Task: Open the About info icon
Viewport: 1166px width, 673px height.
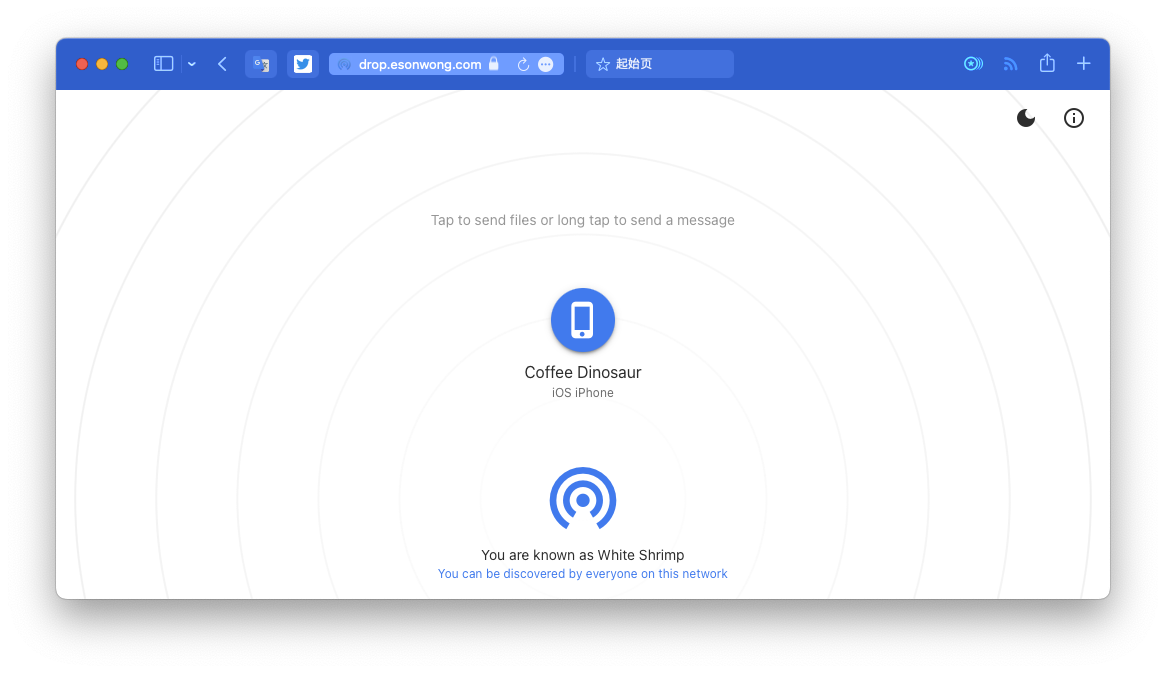Action: (x=1073, y=118)
